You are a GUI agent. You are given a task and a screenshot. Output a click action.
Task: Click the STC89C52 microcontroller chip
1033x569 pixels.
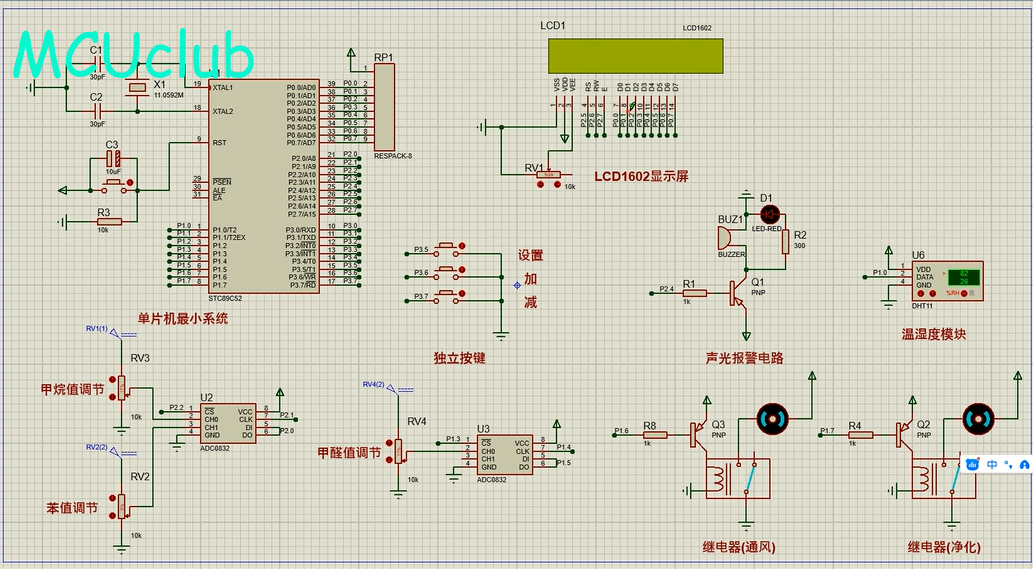point(264,185)
